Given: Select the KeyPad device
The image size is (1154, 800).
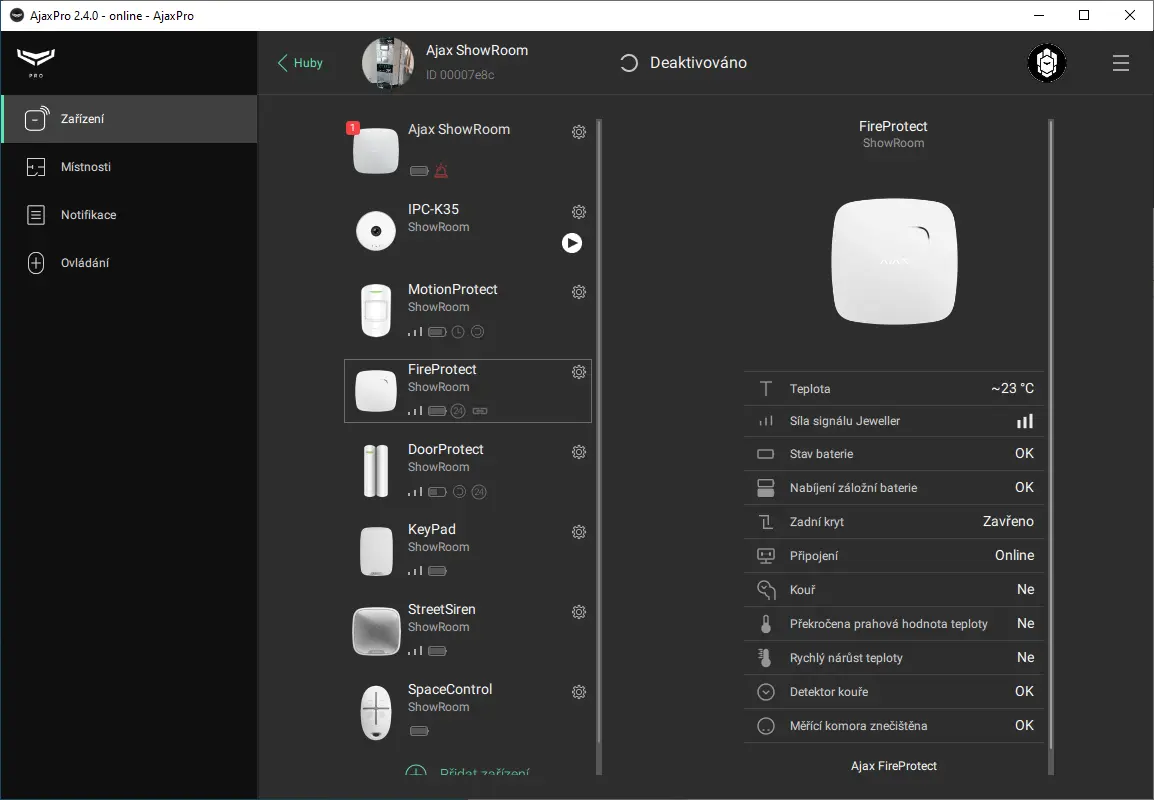Looking at the screenshot, I should coord(468,551).
